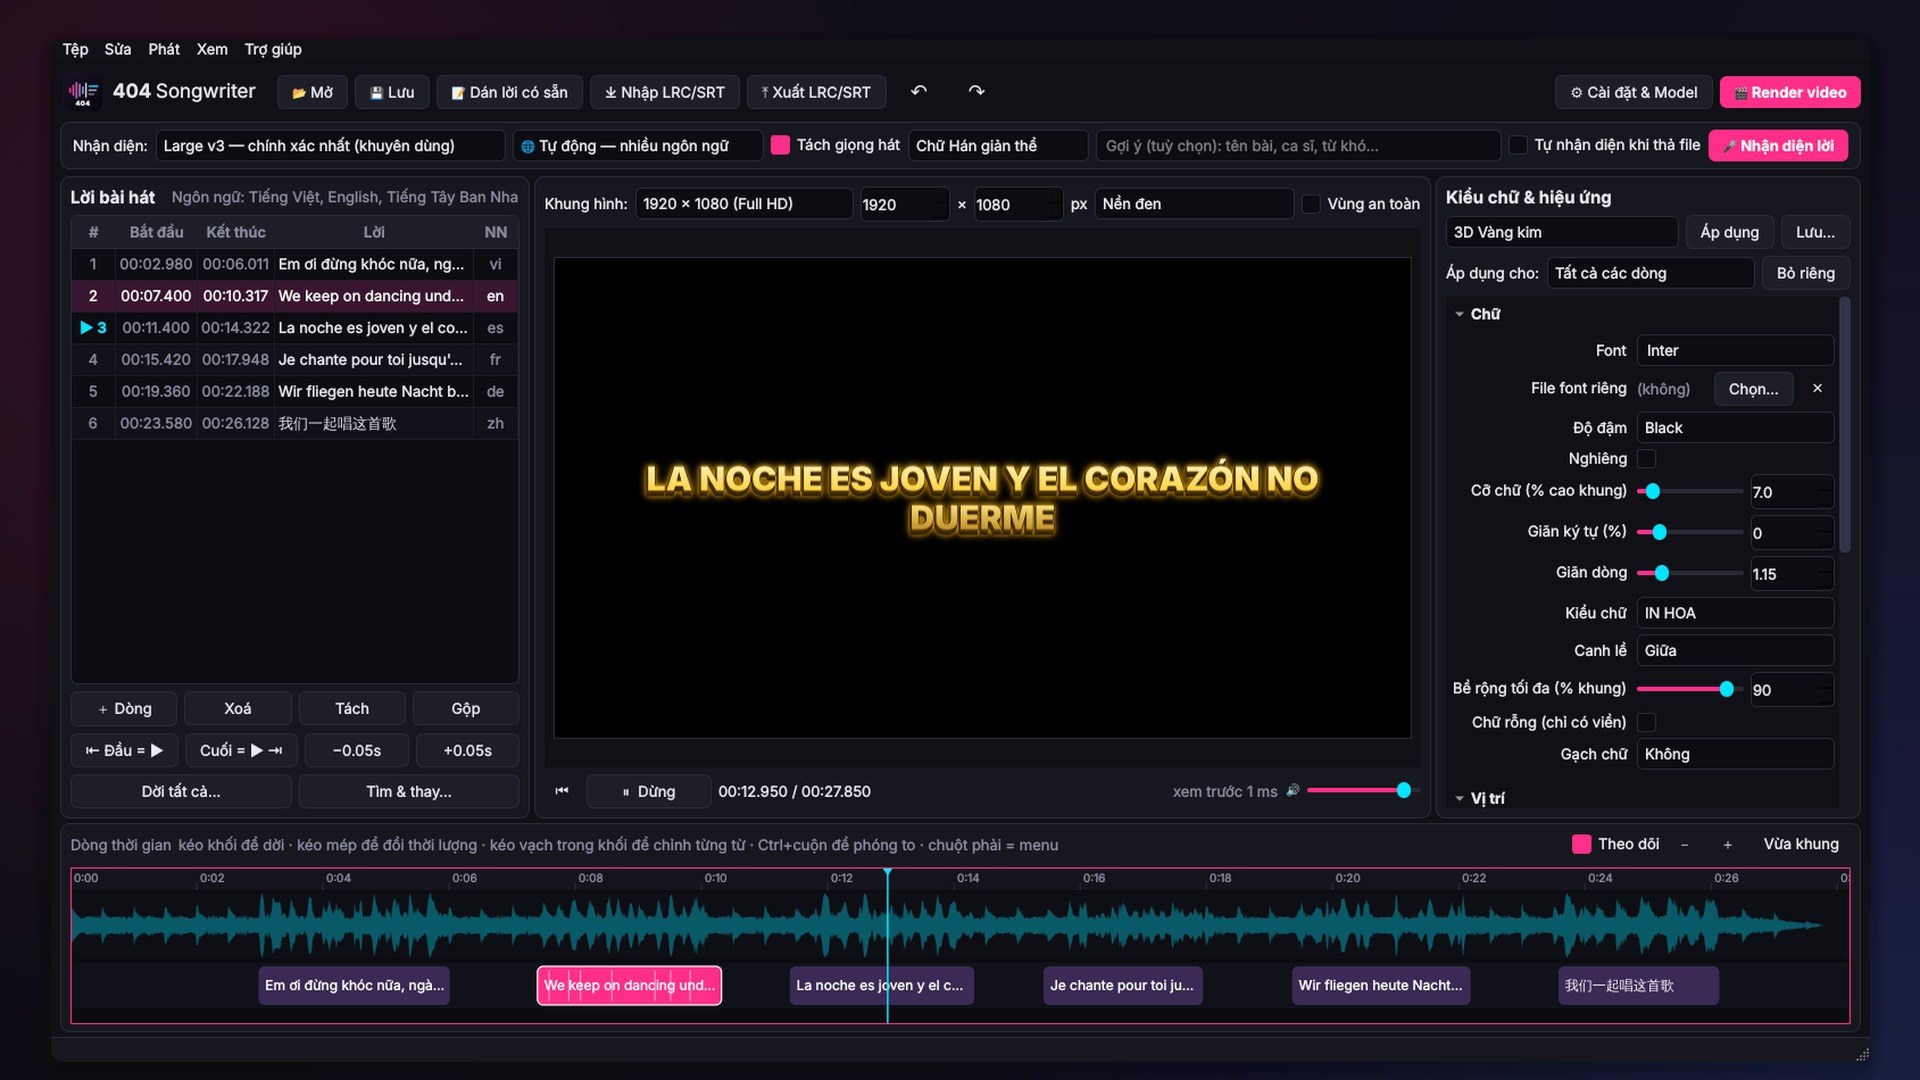Open the Phát menu

(164, 49)
